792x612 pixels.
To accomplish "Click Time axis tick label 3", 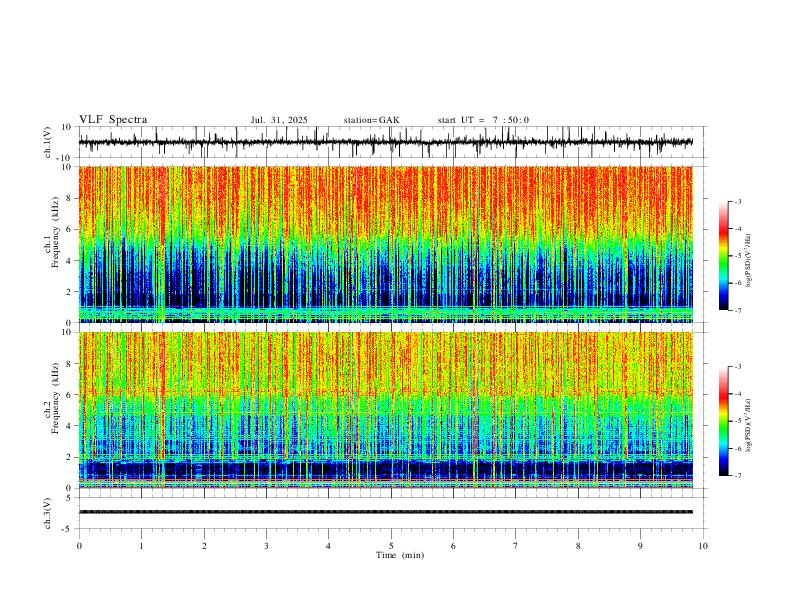I will click(x=266, y=546).
